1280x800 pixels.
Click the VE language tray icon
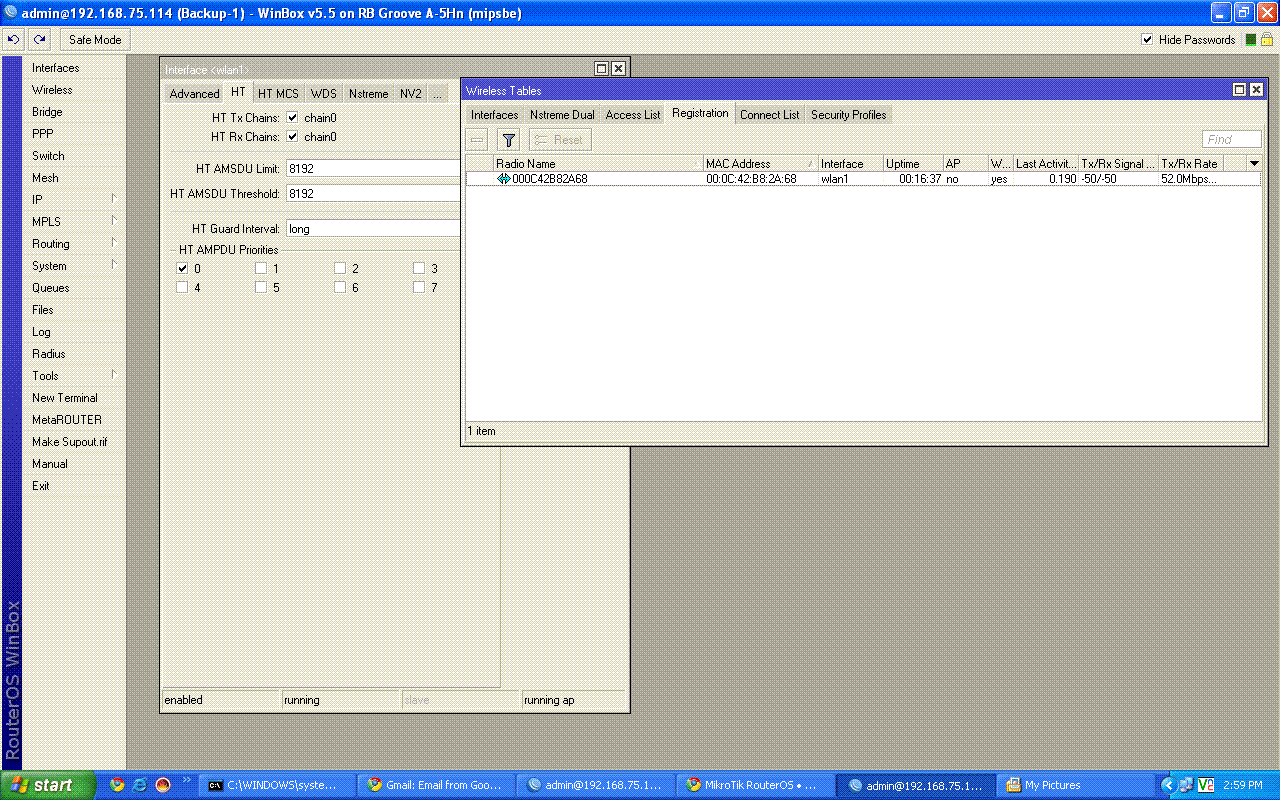pyautogui.click(x=1205, y=785)
